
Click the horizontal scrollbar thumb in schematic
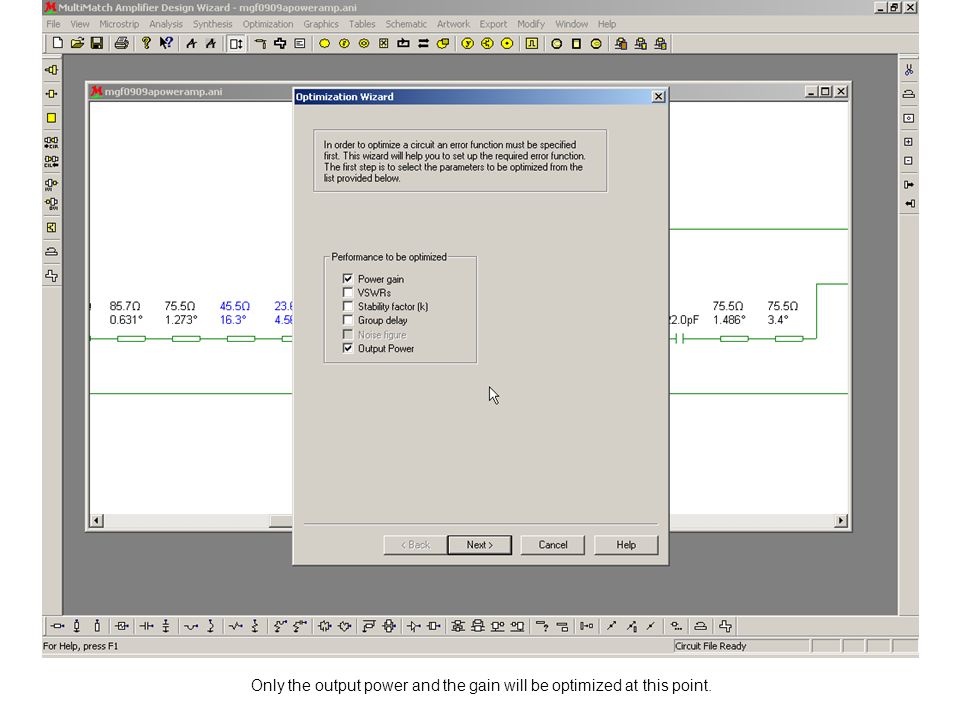pyautogui.click(x=281, y=520)
